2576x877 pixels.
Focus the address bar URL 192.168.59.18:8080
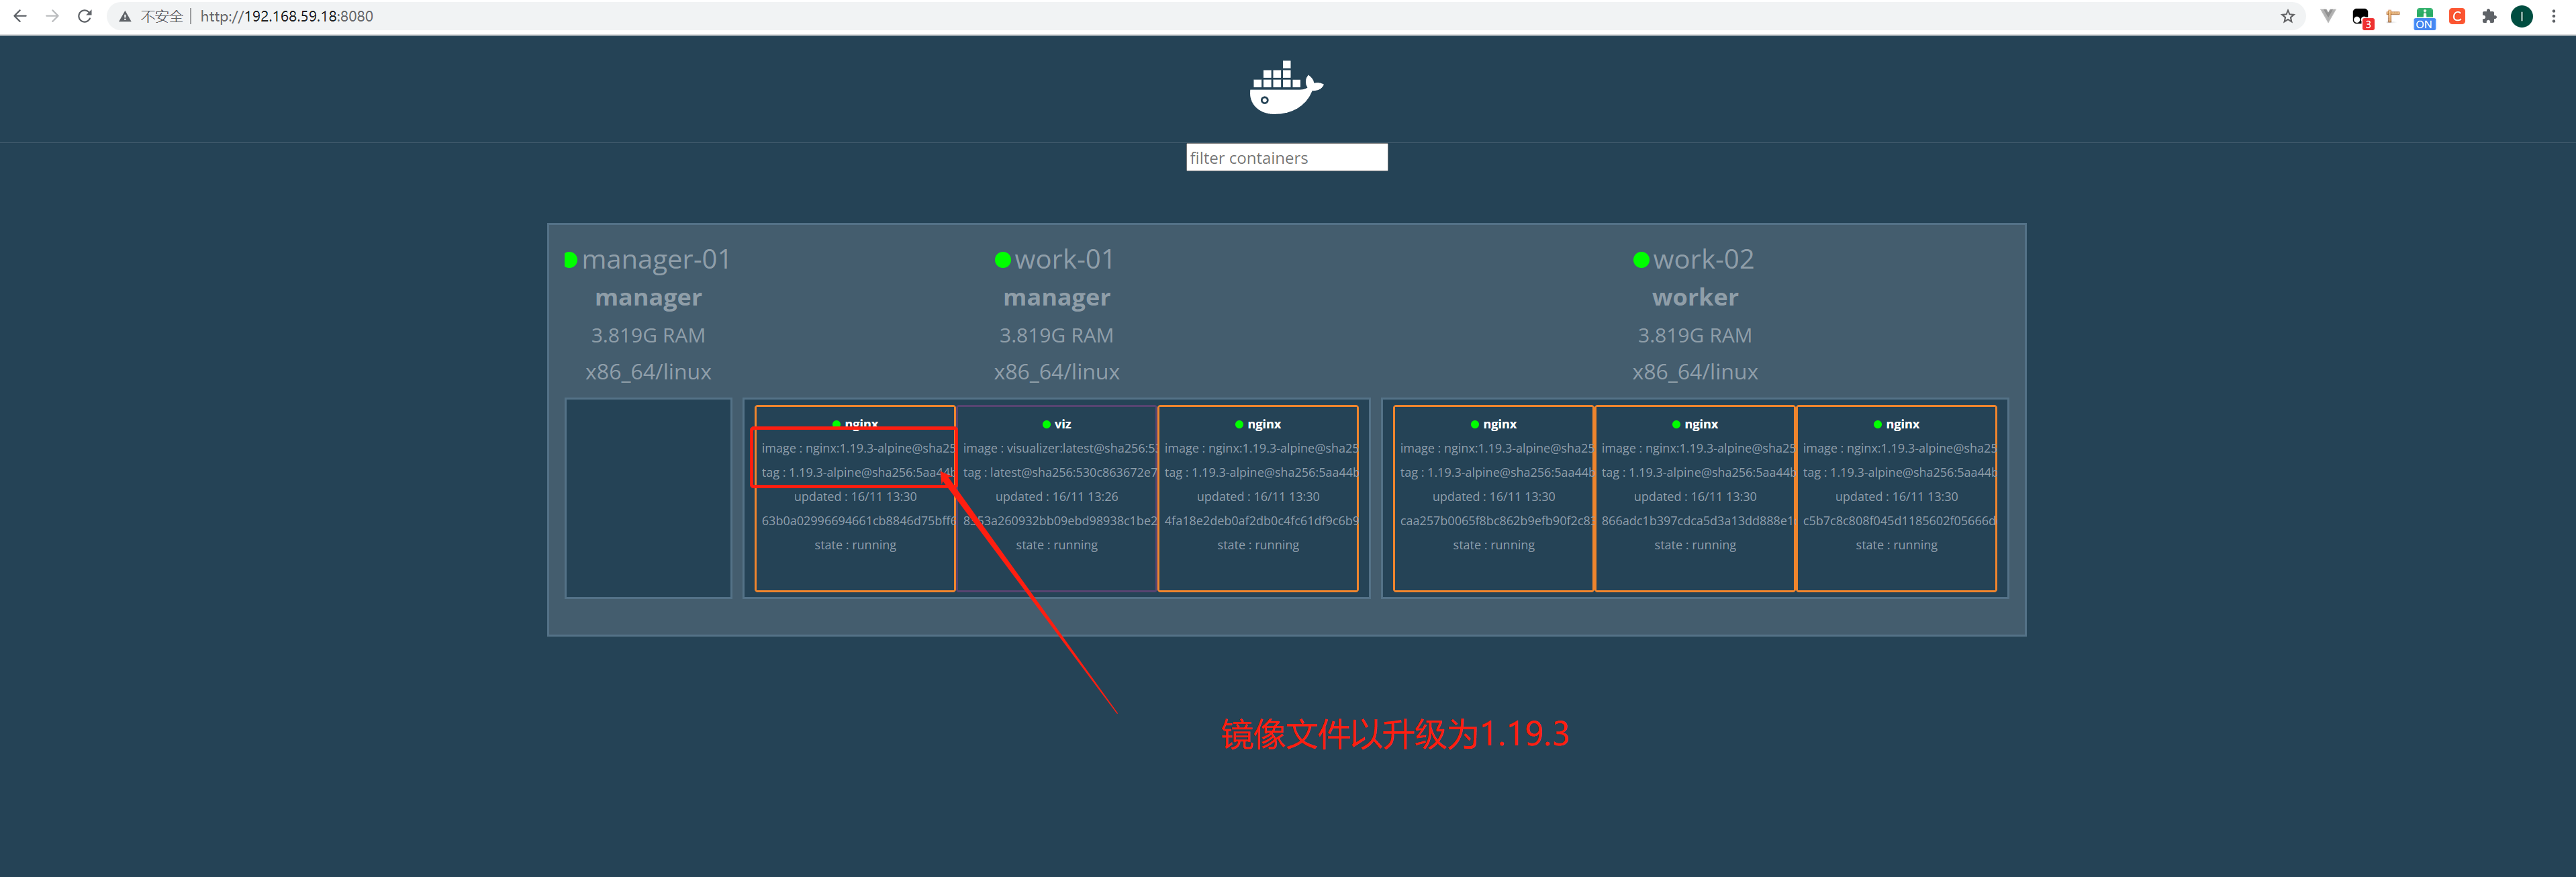(x=287, y=16)
